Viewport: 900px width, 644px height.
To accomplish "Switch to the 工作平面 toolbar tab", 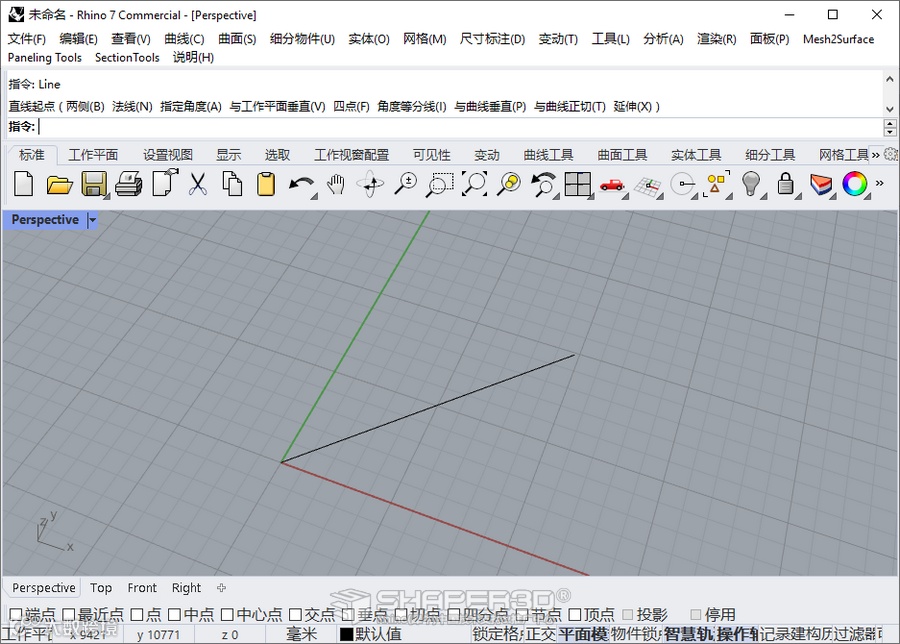I will click(x=93, y=155).
